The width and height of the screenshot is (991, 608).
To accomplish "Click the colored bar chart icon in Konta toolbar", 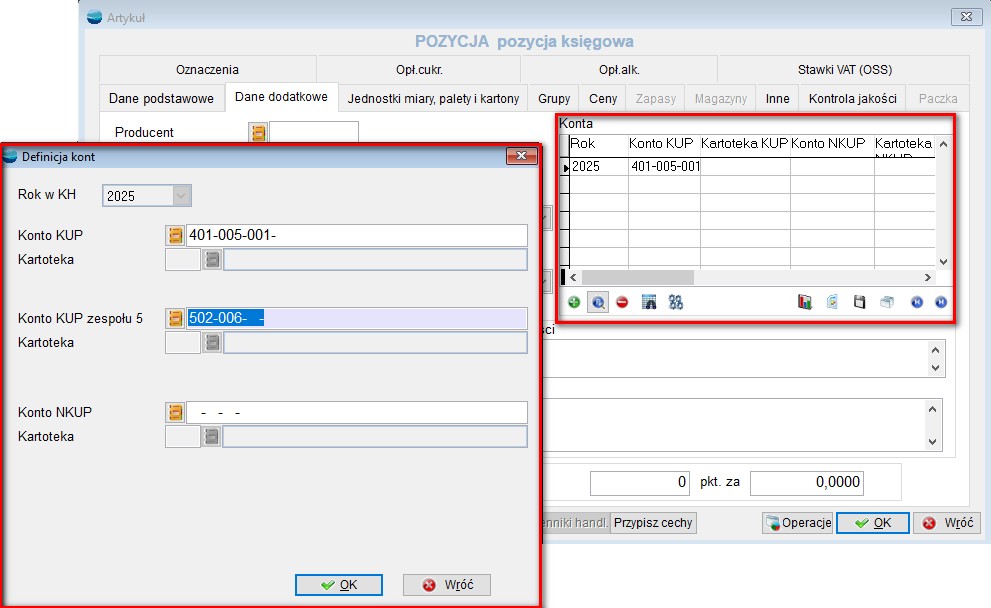I will [805, 302].
